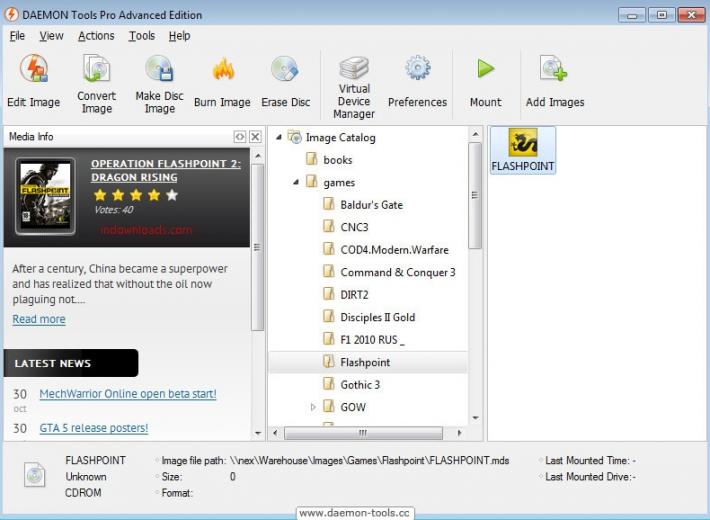
Task: Click the Votes: 40 text
Action: (114, 210)
